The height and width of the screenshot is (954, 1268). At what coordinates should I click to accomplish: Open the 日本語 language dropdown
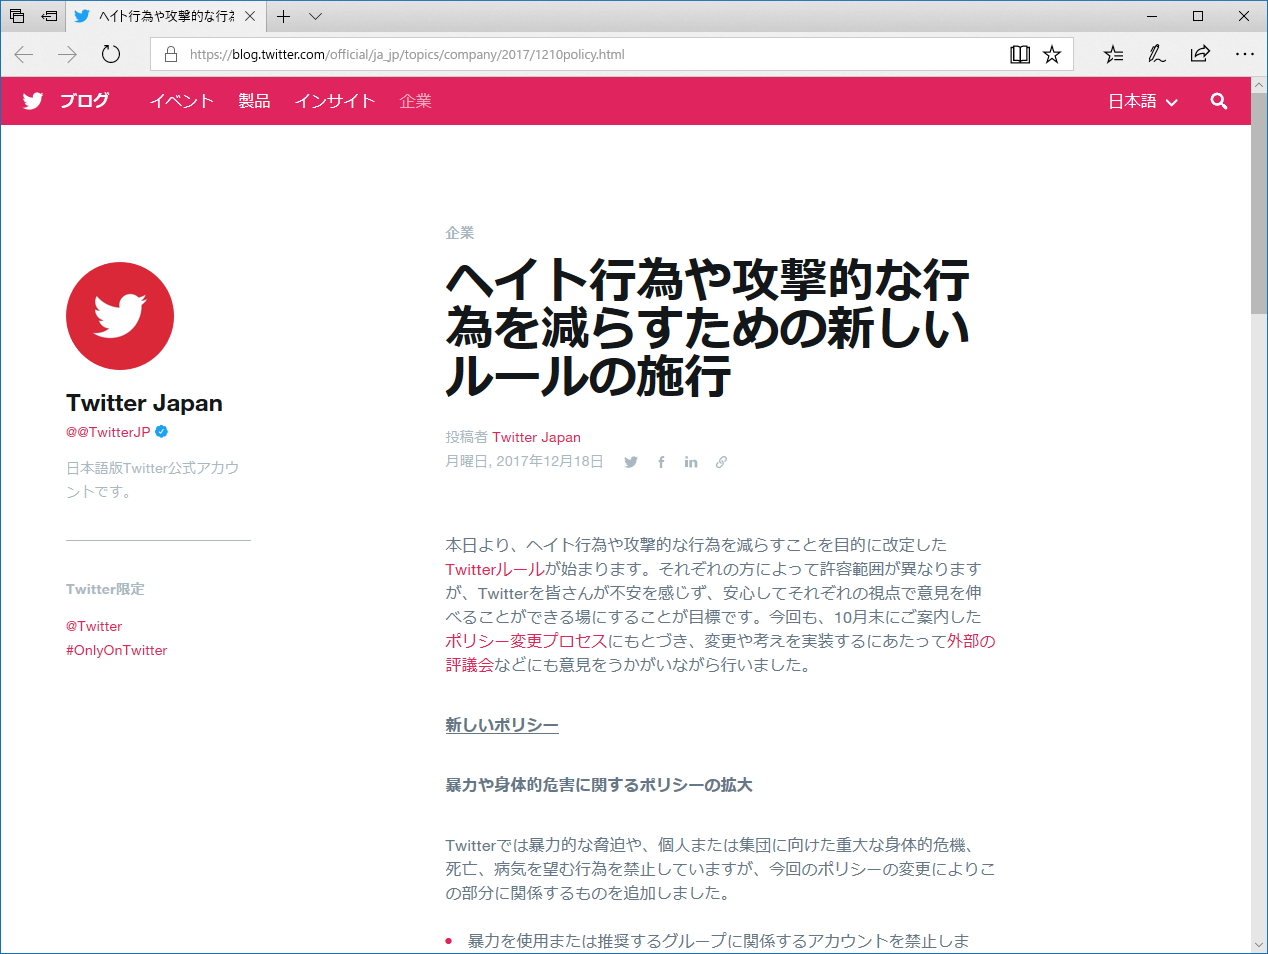click(1141, 100)
